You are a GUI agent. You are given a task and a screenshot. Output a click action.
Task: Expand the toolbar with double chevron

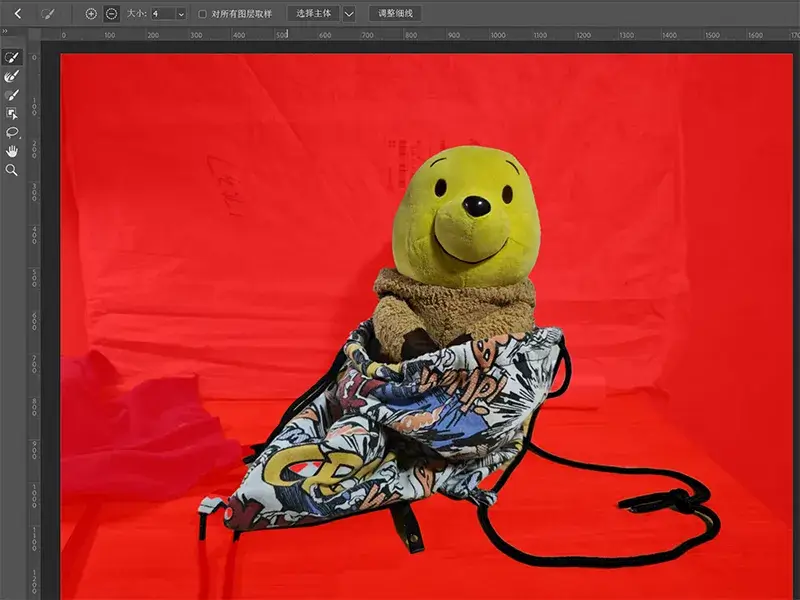[x=5, y=32]
